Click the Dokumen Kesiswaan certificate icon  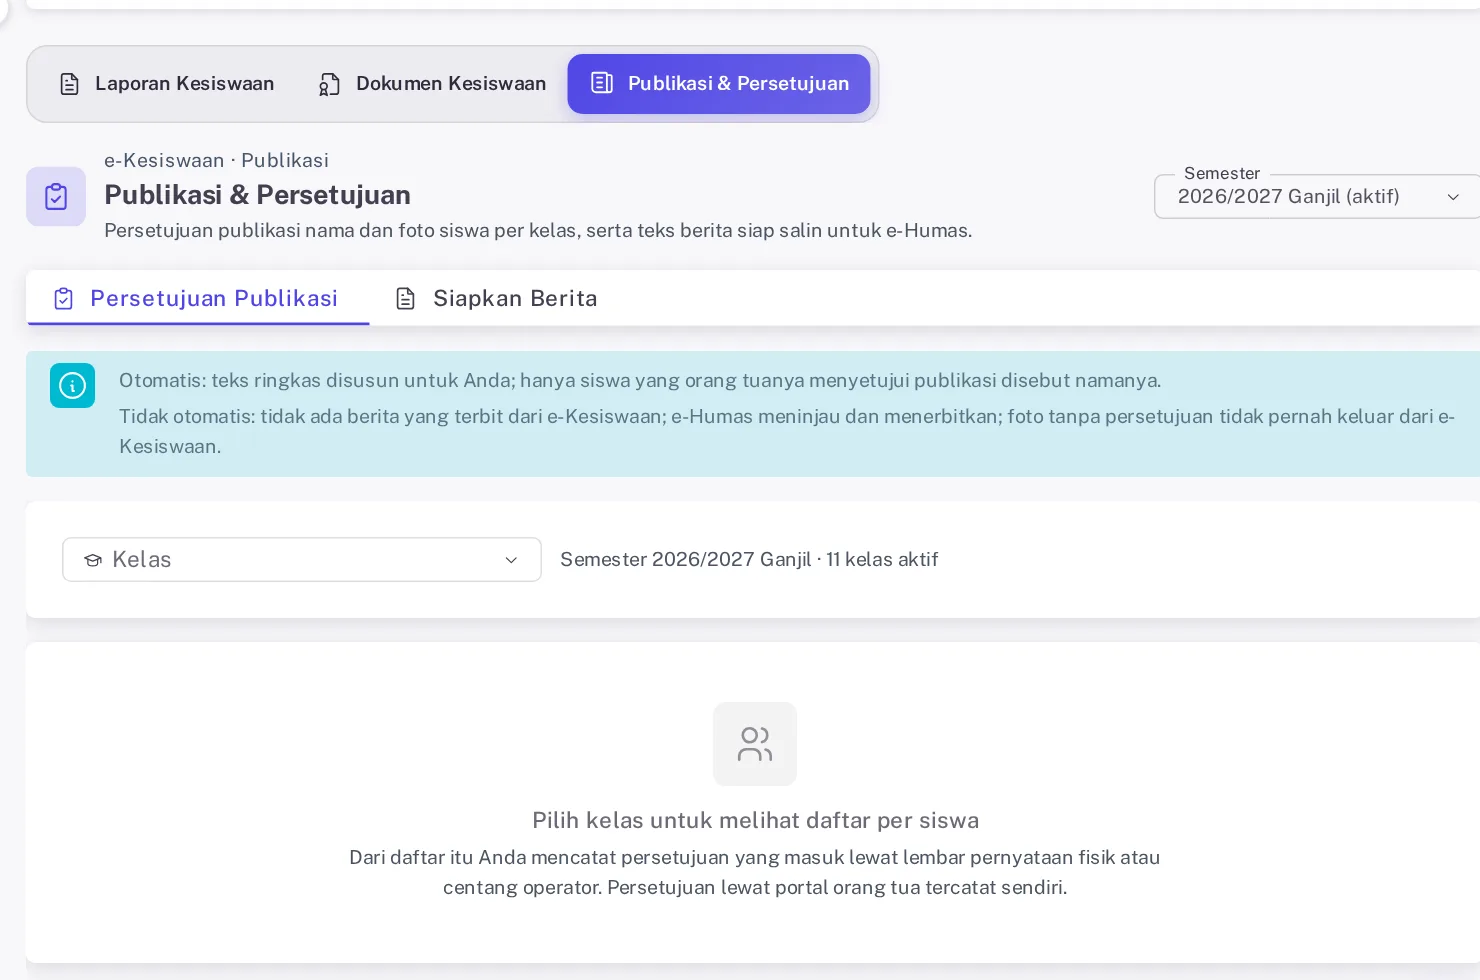coord(329,84)
